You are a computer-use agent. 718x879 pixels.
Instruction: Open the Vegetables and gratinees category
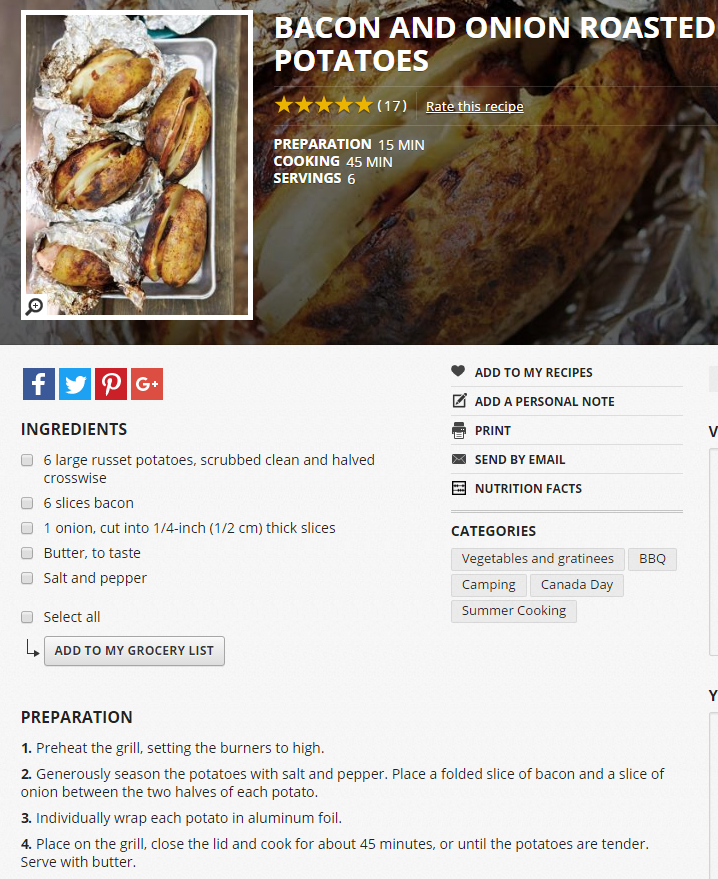click(538, 559)
